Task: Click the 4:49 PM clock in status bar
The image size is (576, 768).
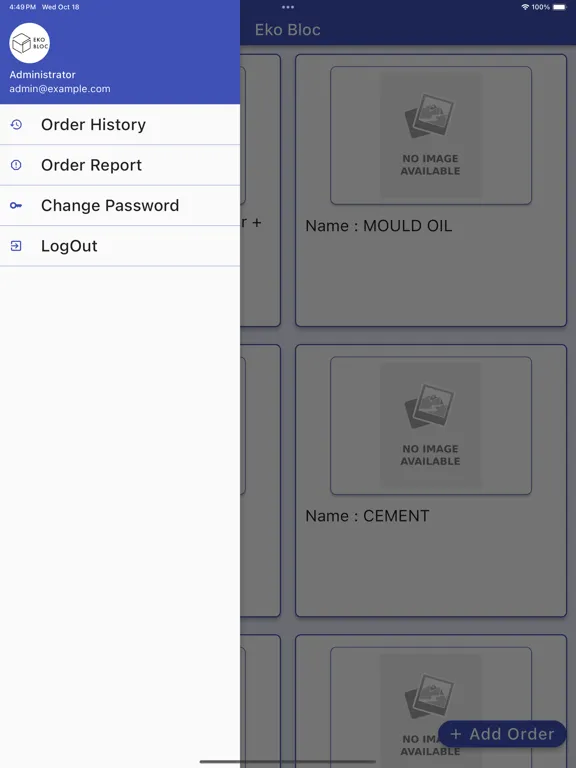Action: 23,7
